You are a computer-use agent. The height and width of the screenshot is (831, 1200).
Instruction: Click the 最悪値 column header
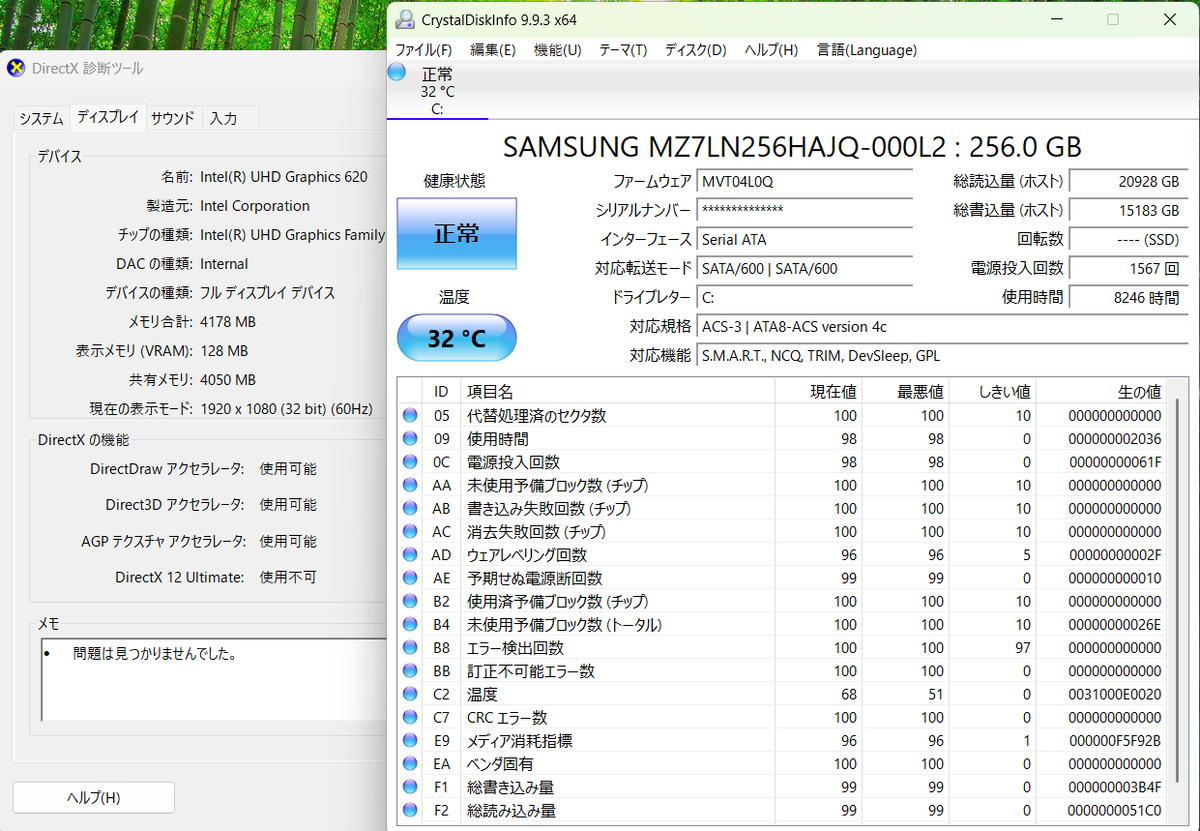tap(906, 391)
